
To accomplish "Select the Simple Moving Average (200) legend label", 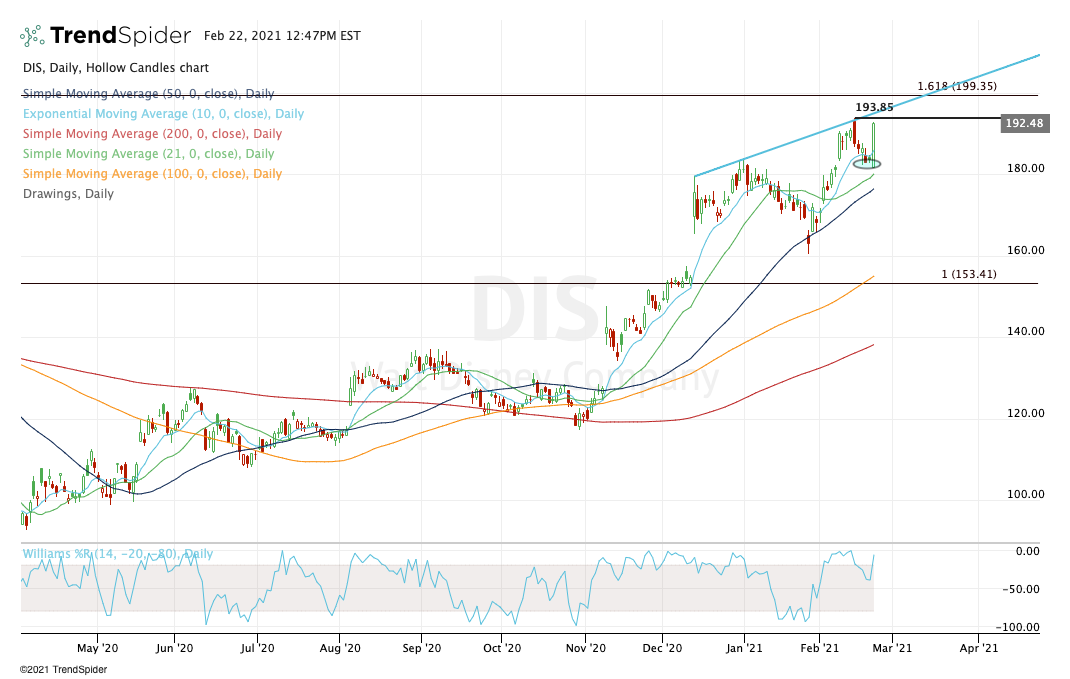I will 152,134.
